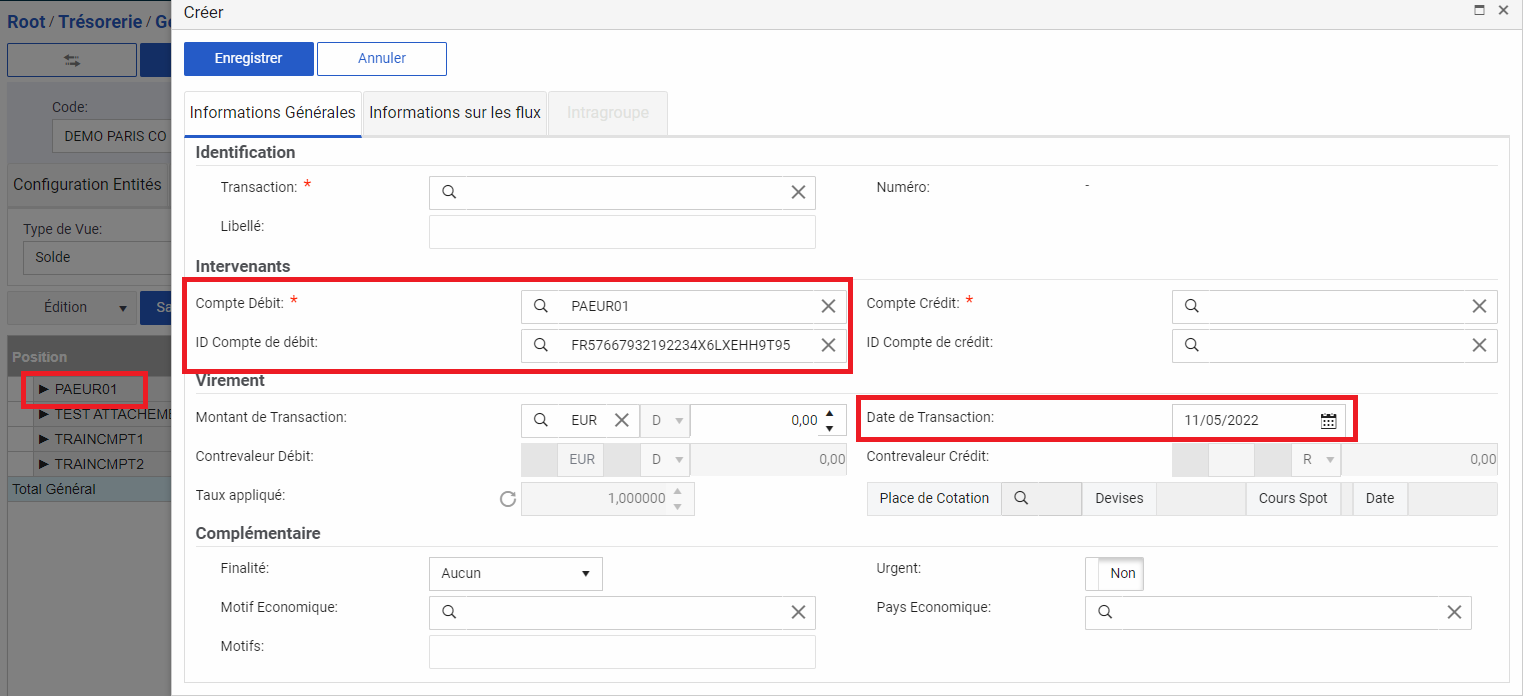Toggle the Urgent switch

tap(1114, 573)
